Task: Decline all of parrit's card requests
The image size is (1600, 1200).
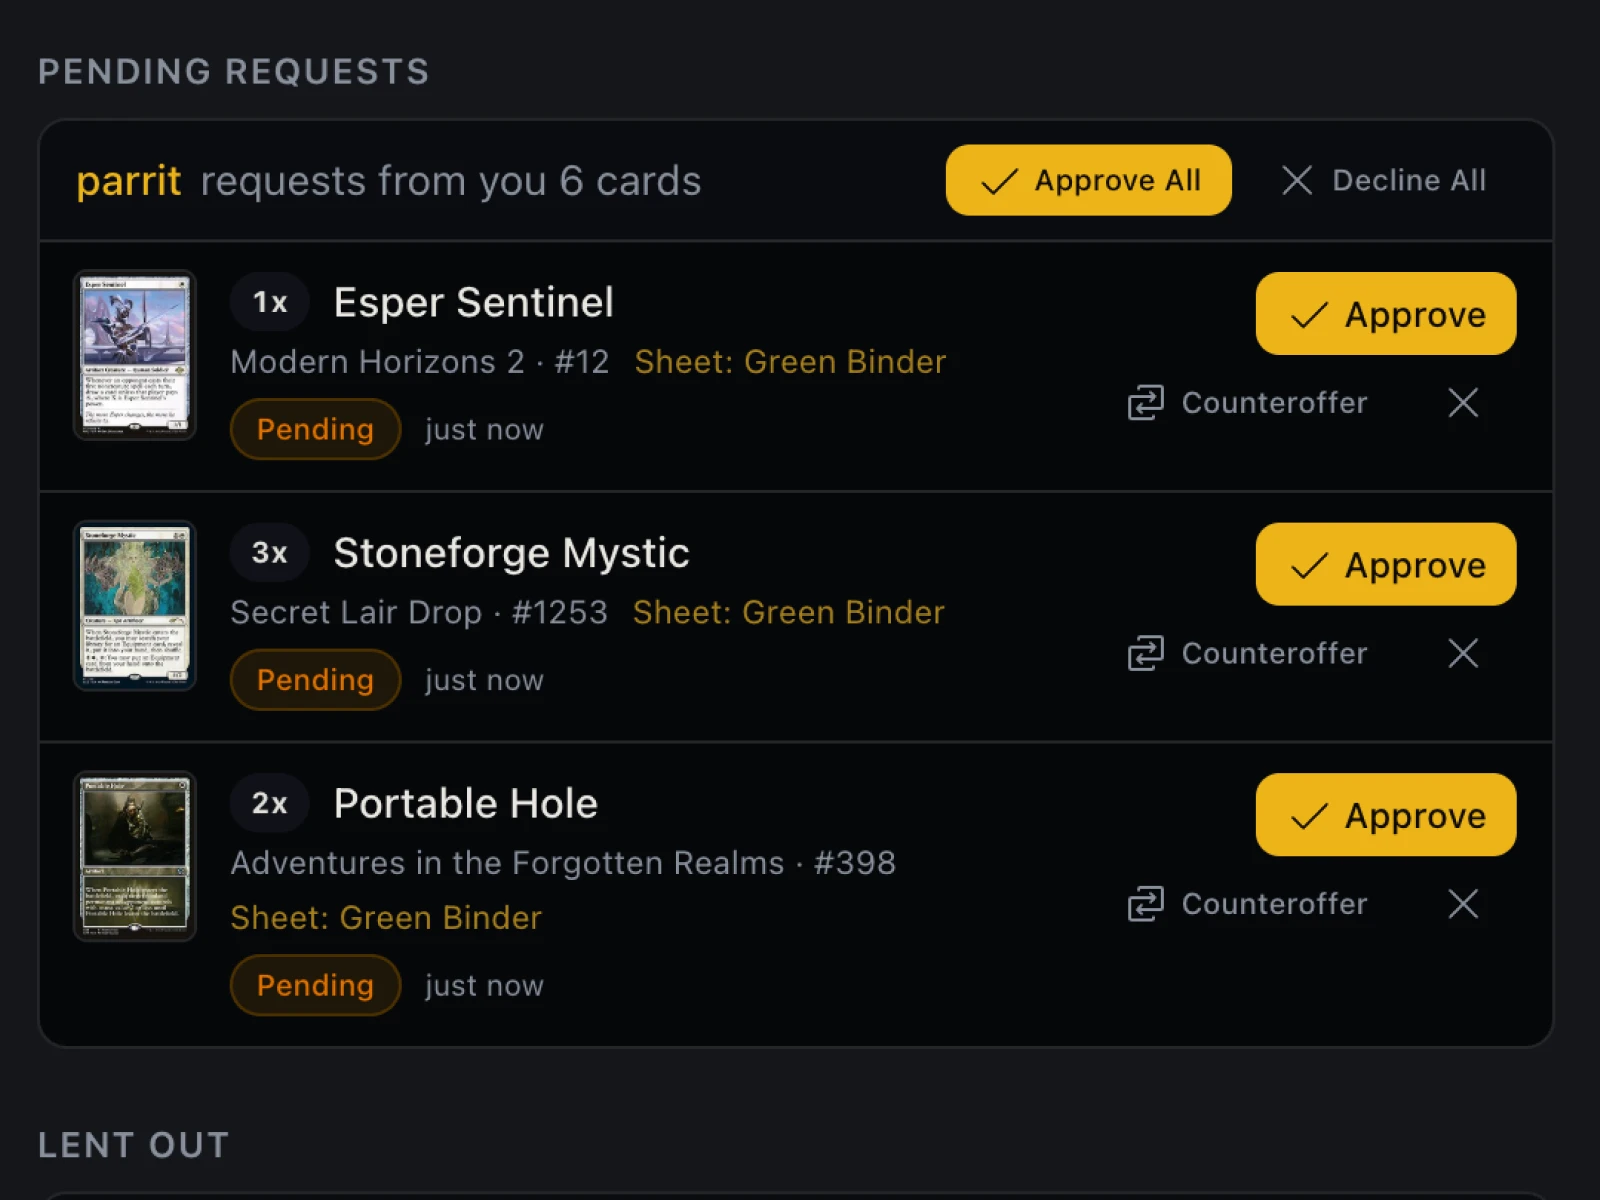Action: (1384, 180)
